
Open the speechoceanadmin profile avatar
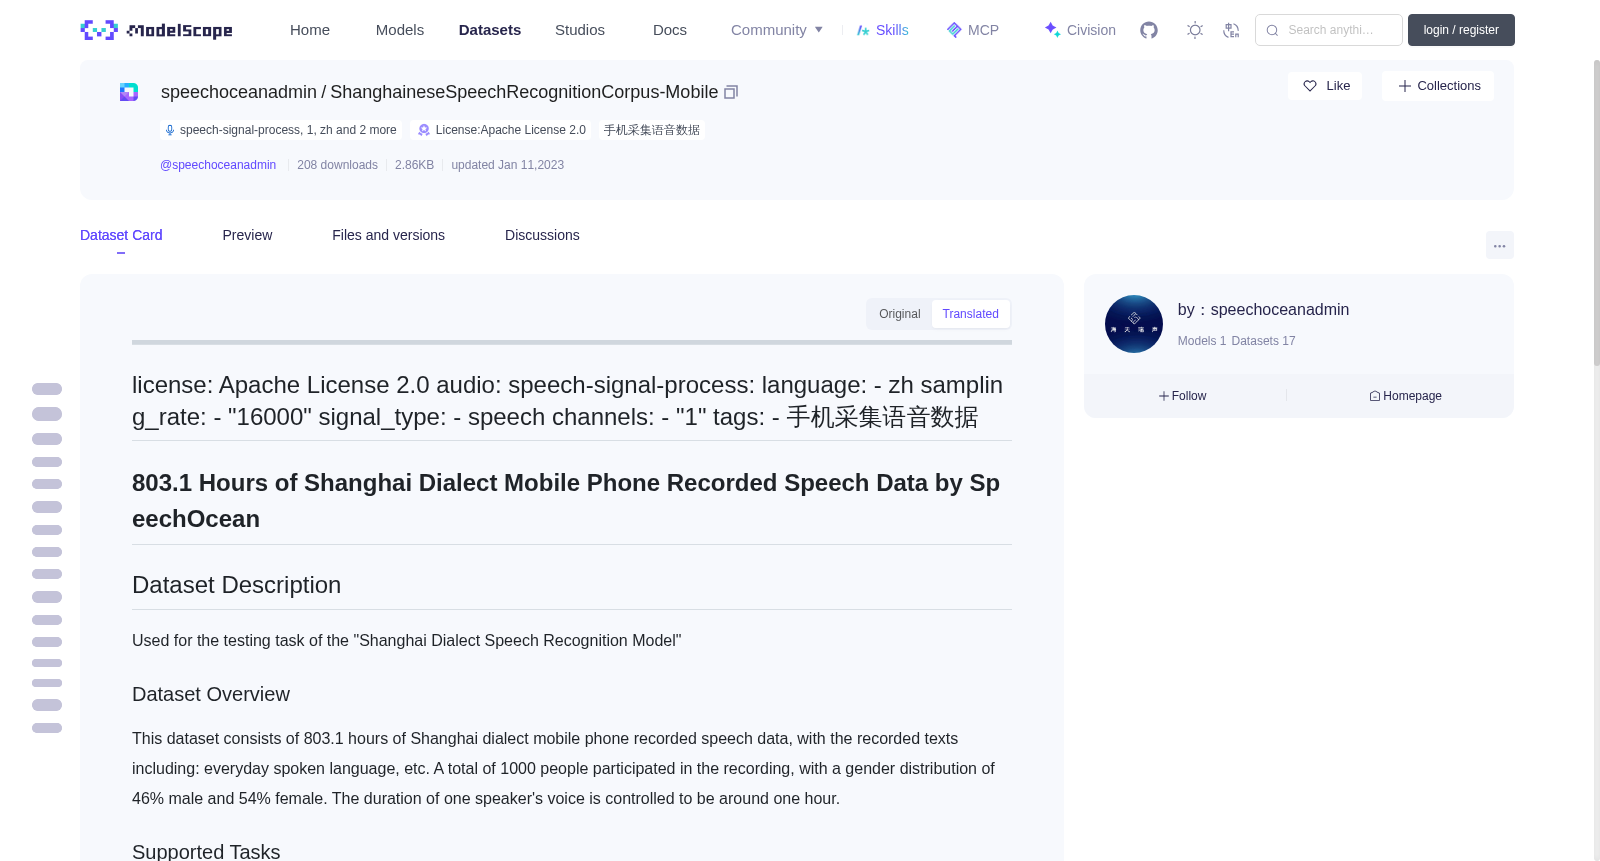pos(1133,324)
